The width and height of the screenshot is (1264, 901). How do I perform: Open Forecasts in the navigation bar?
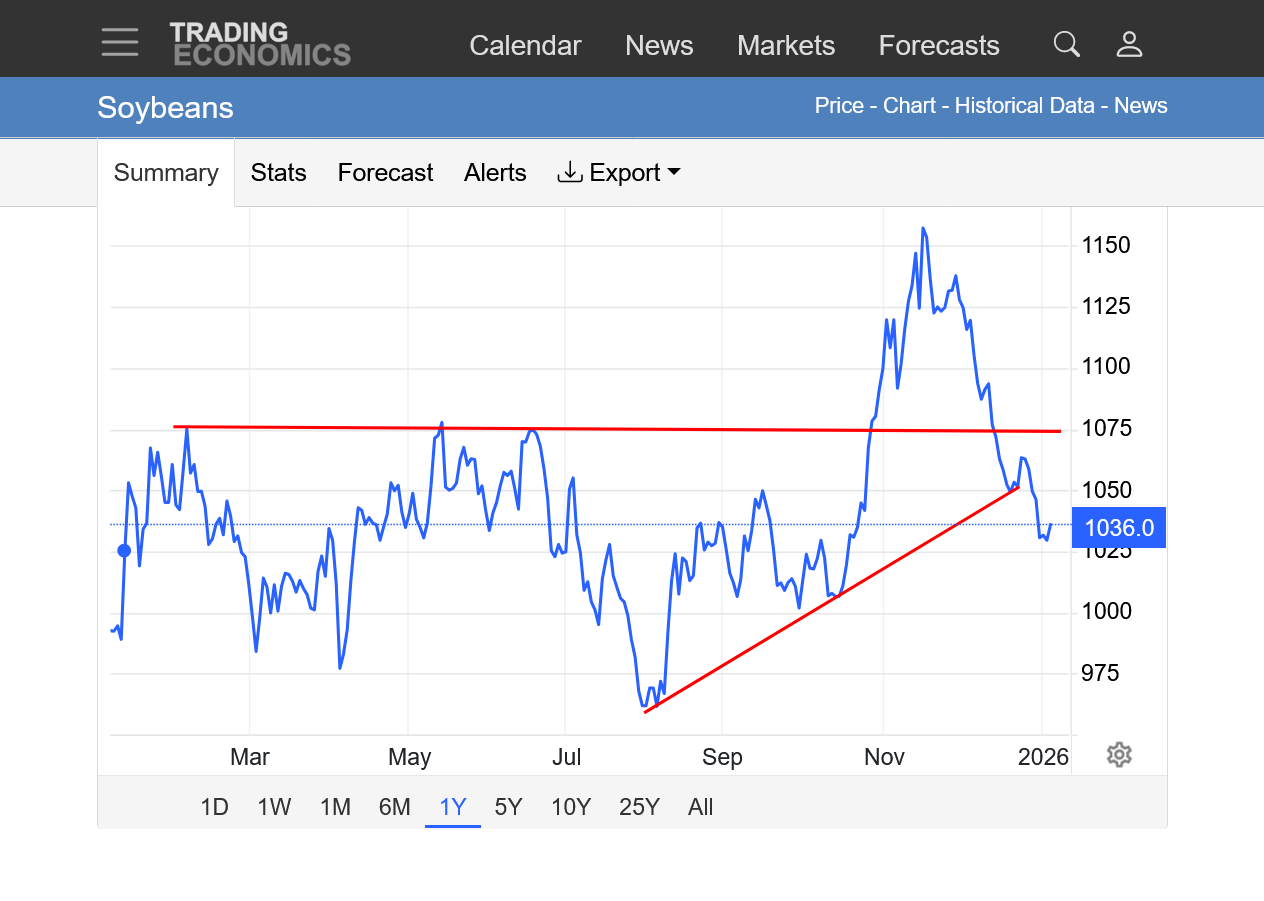coord(939,46)
